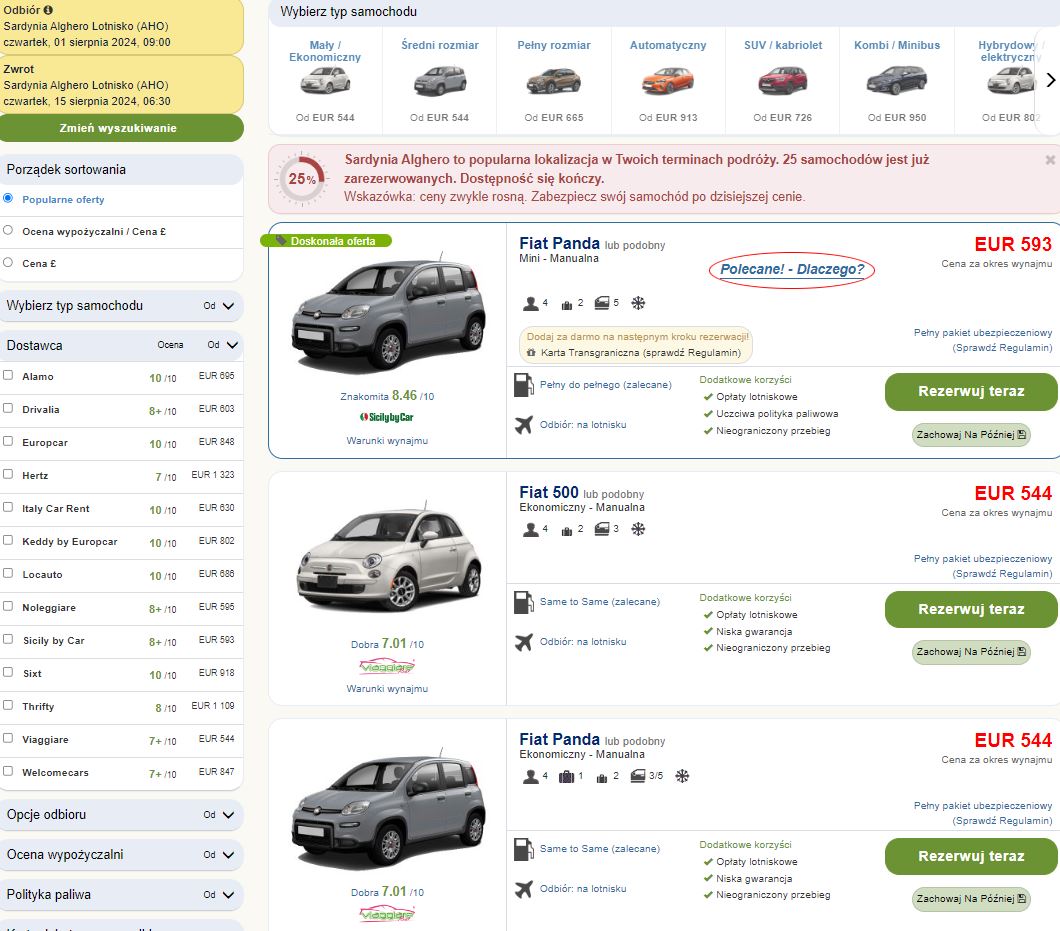Click the Fiat 500 car image
Viewport: 1060px width, 931px height.
389,556
